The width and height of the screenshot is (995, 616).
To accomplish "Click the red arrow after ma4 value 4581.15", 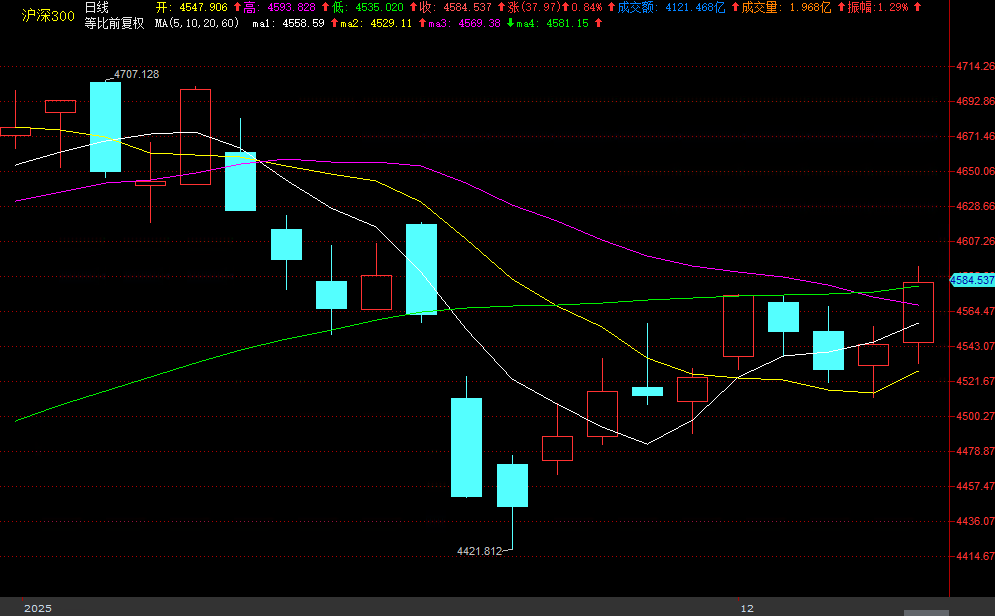I will click(x=598, y=22).
